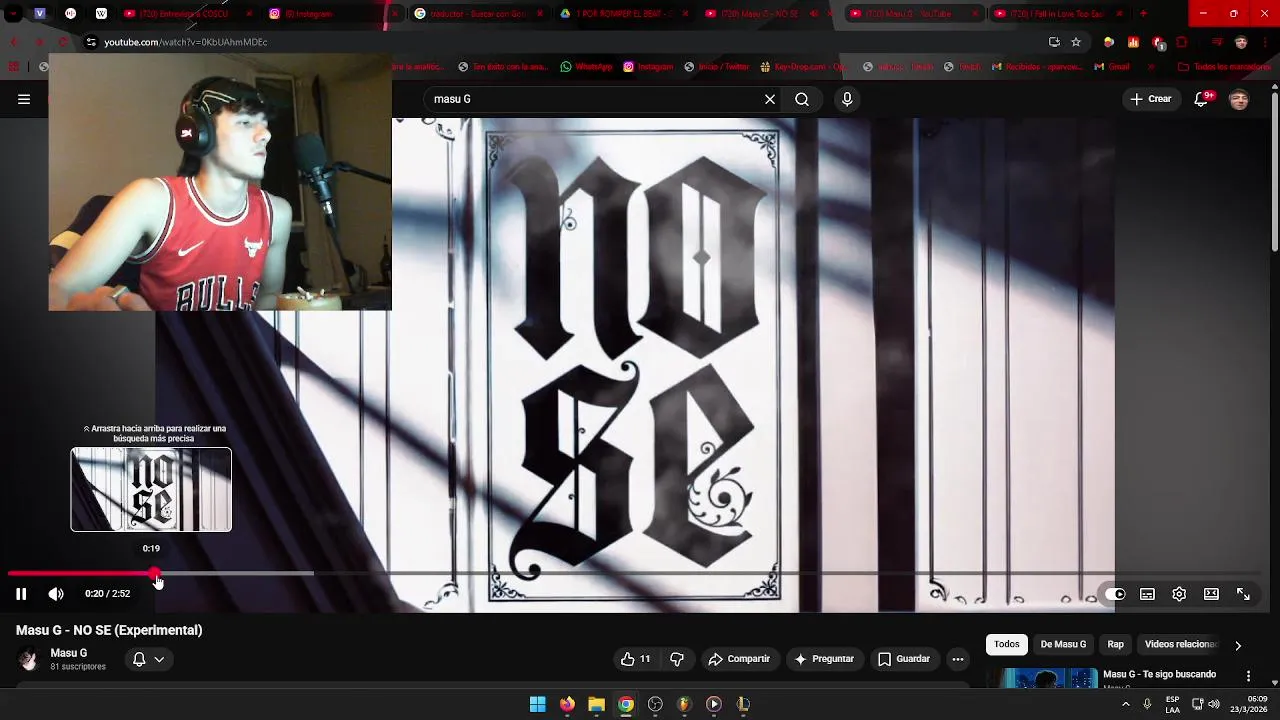Enter fullscreen with the player's fullscreen icon
The image size is (1280, 720).
click(x=1243, y=594)
